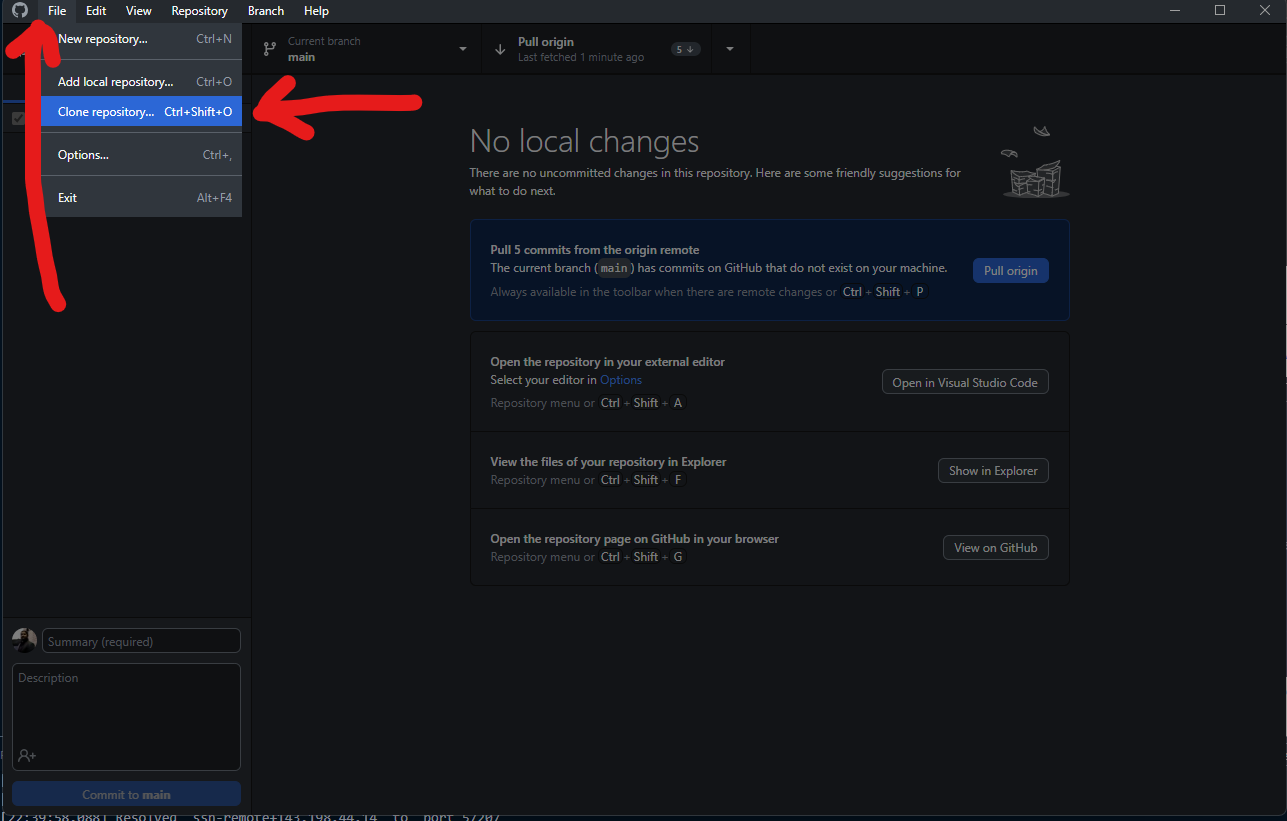The width and height of the screenshot is (1287, 821).
Task: Toggle the partially hidden changes checkbox
Action: tap(18, 118)
